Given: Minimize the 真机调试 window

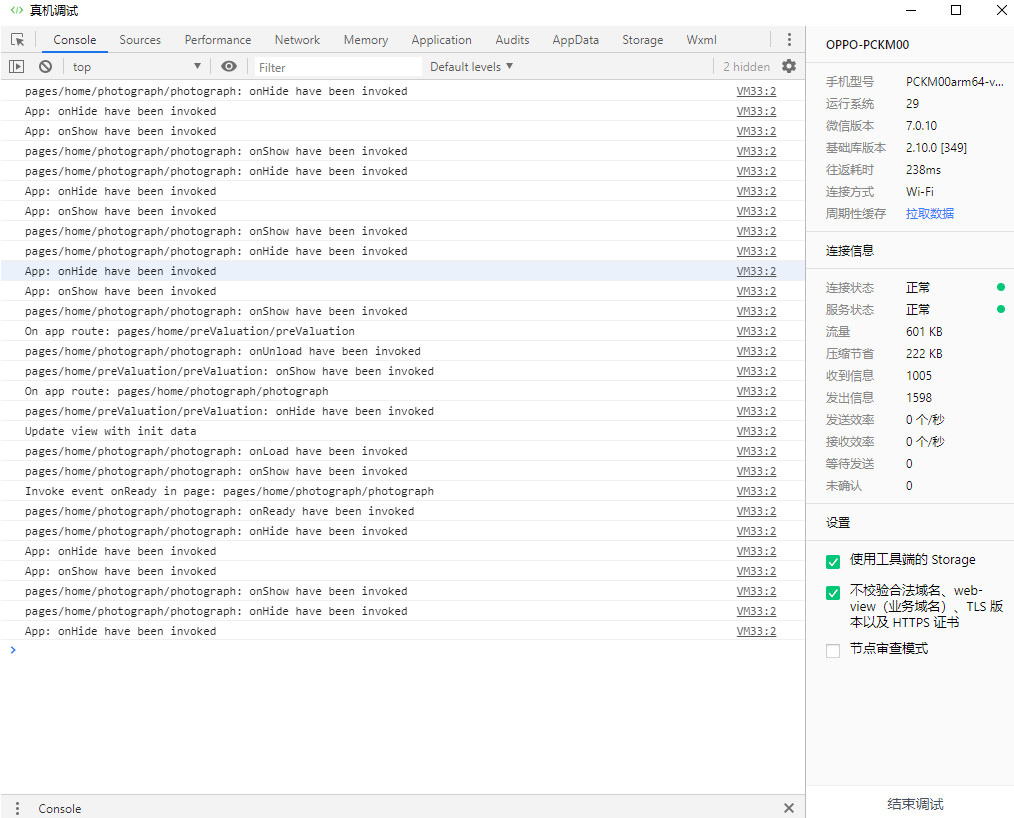Looking at the screenshot, I should point(911,10).
